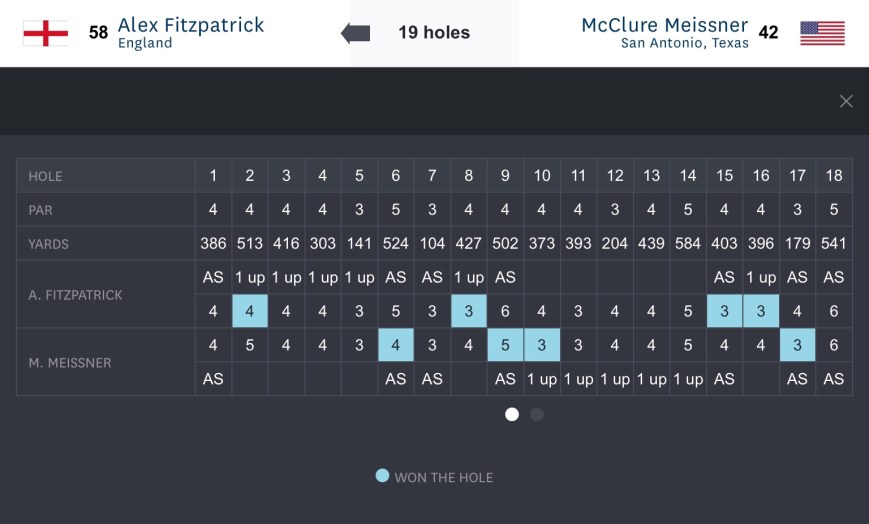Select the A. FITZPATRICK row label
Viewport: 869px width, 524px height.
pyautogui.click(x=74, y=294)
